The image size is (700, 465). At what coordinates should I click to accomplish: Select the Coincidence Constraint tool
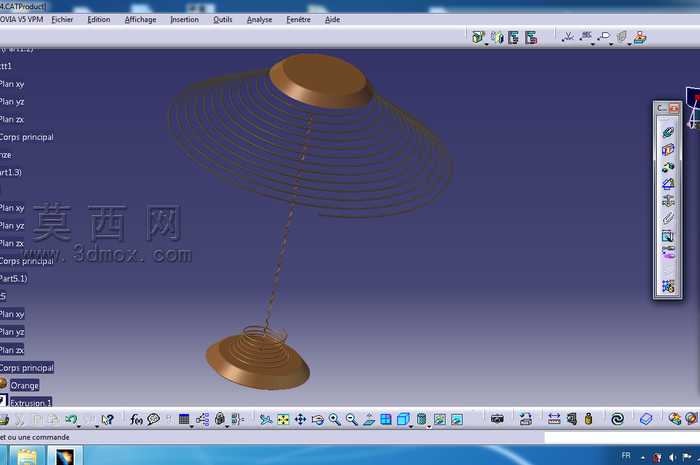[668, 132]
